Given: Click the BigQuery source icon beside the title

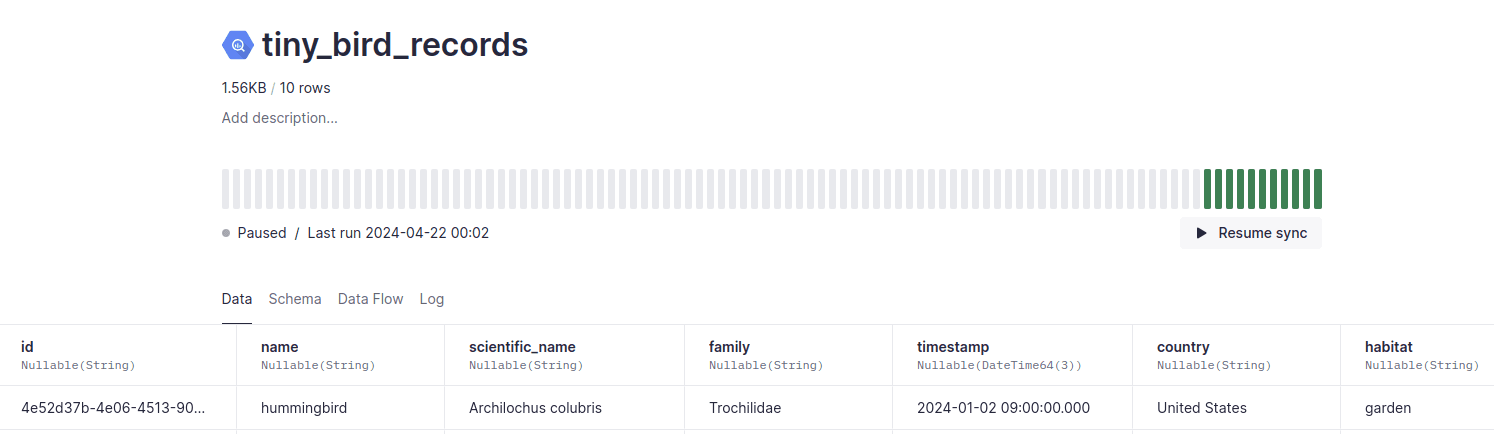Looking at the screenshot, I should click(237, 45).
